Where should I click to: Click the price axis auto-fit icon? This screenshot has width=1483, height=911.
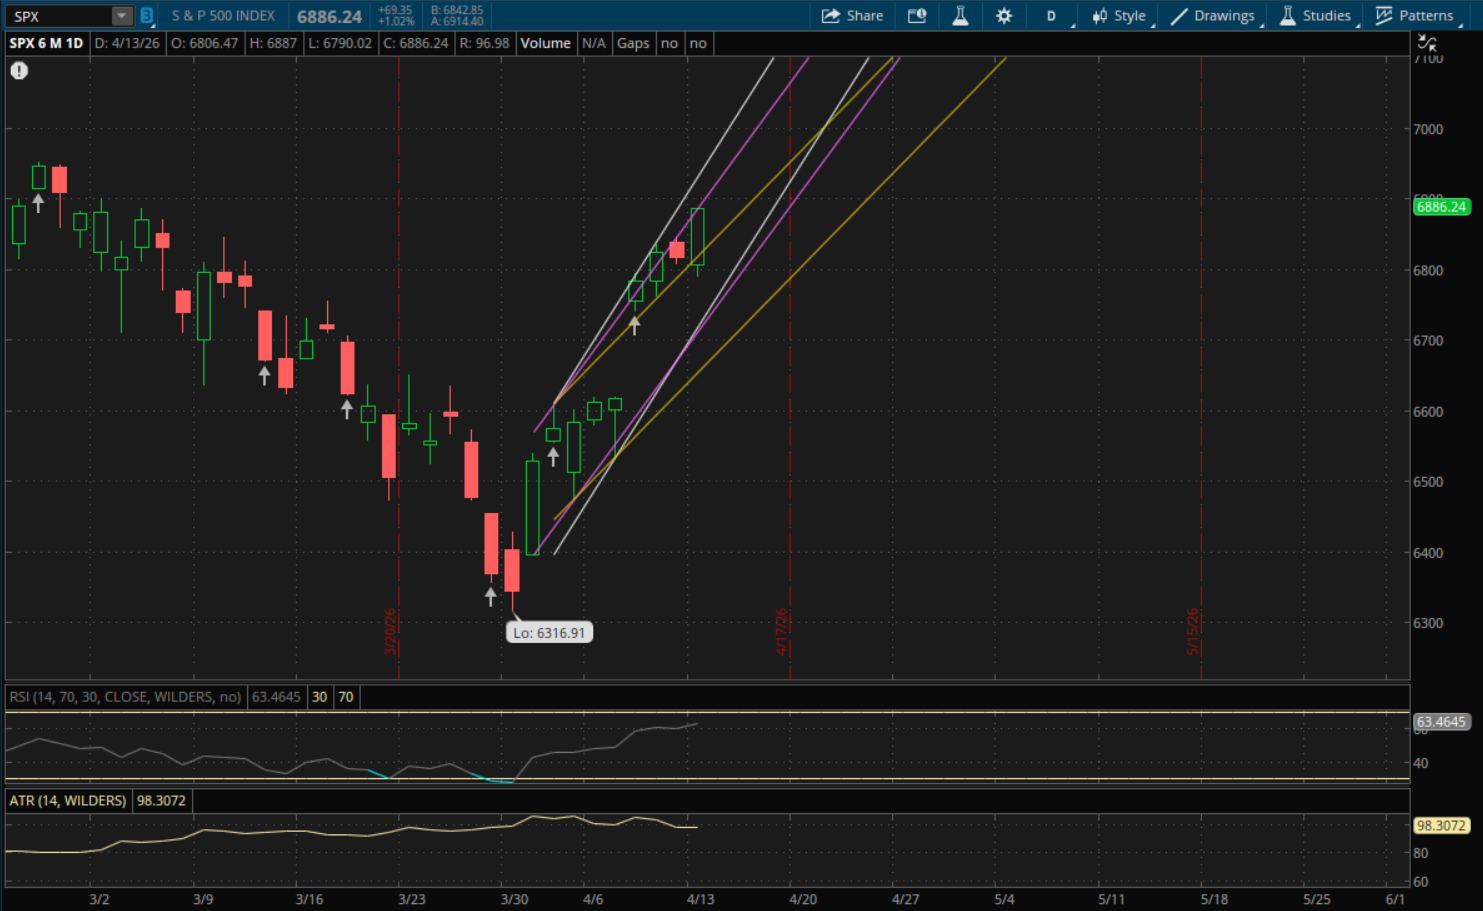[1427, 43]
